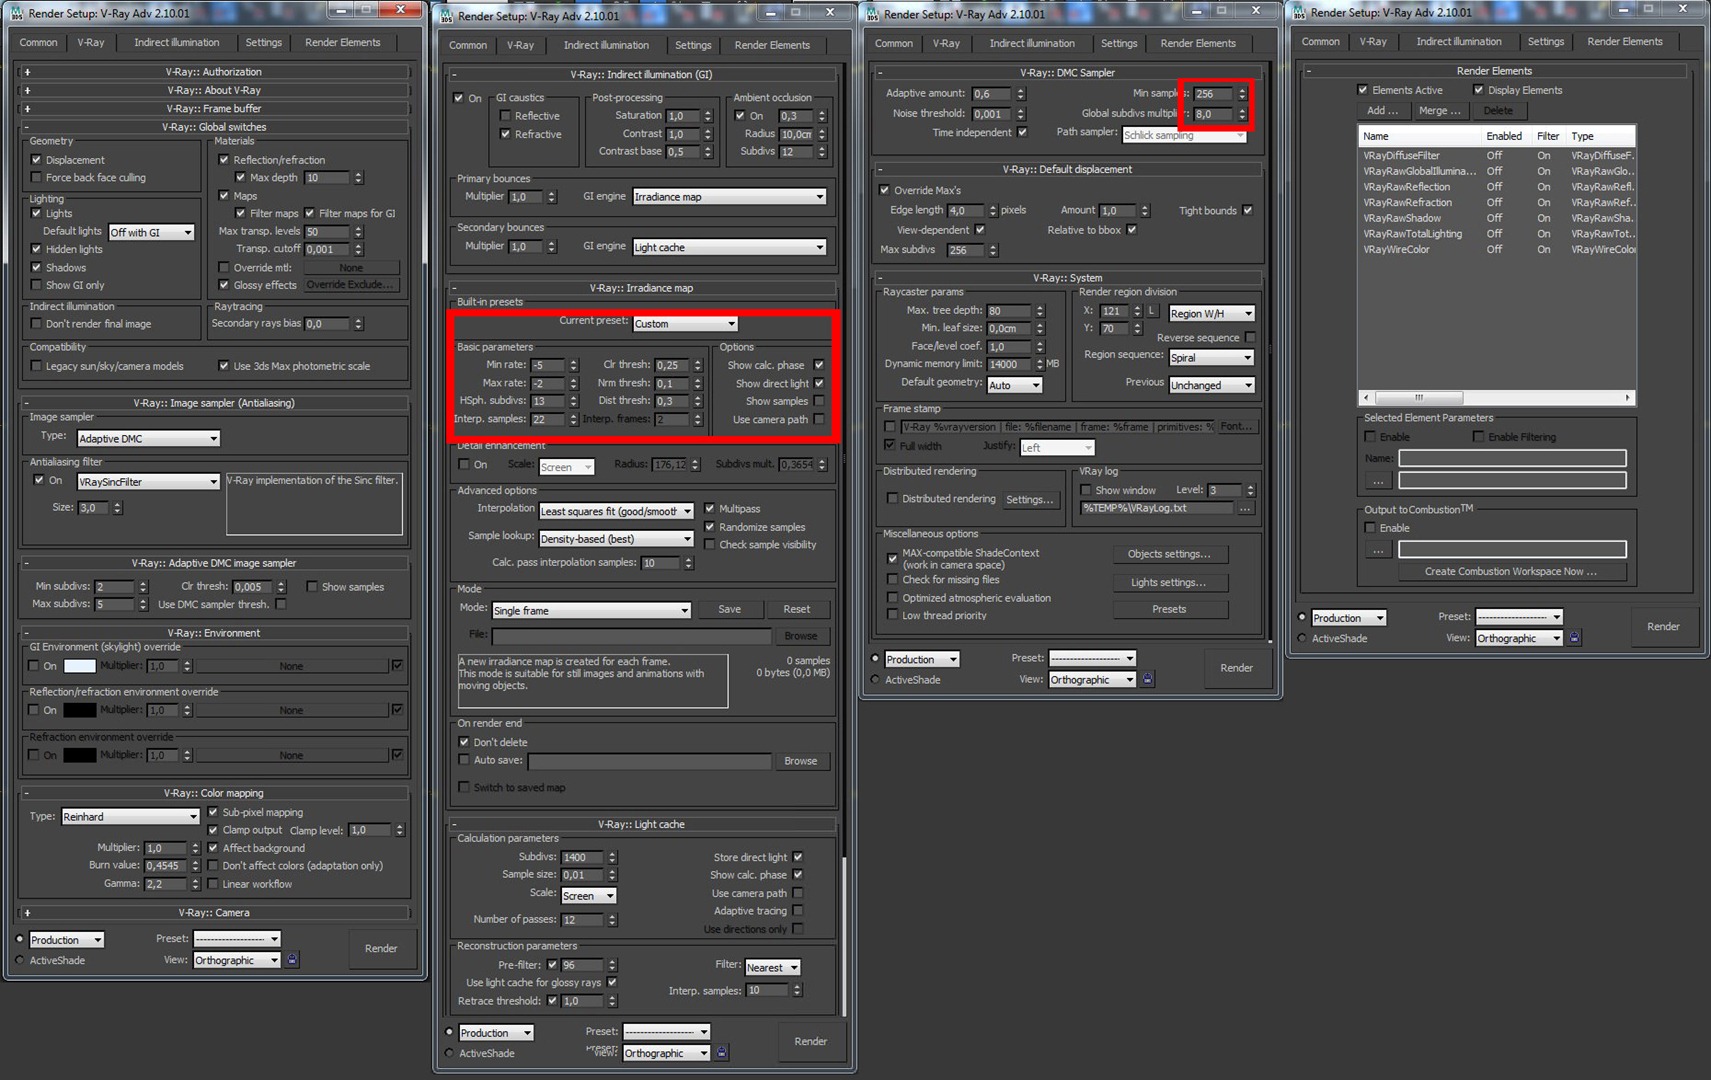This screenshot has width=1711, height=1080.
Task: Open the Irradiance map Current preset dropdown
Action: coord(685,324)
